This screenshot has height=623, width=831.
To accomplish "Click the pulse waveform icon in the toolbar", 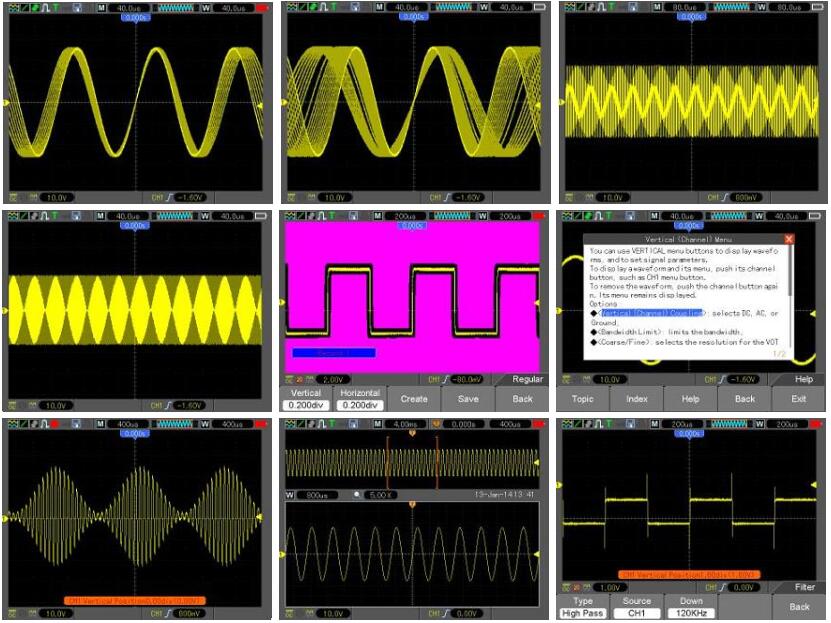I will (47, 7).
